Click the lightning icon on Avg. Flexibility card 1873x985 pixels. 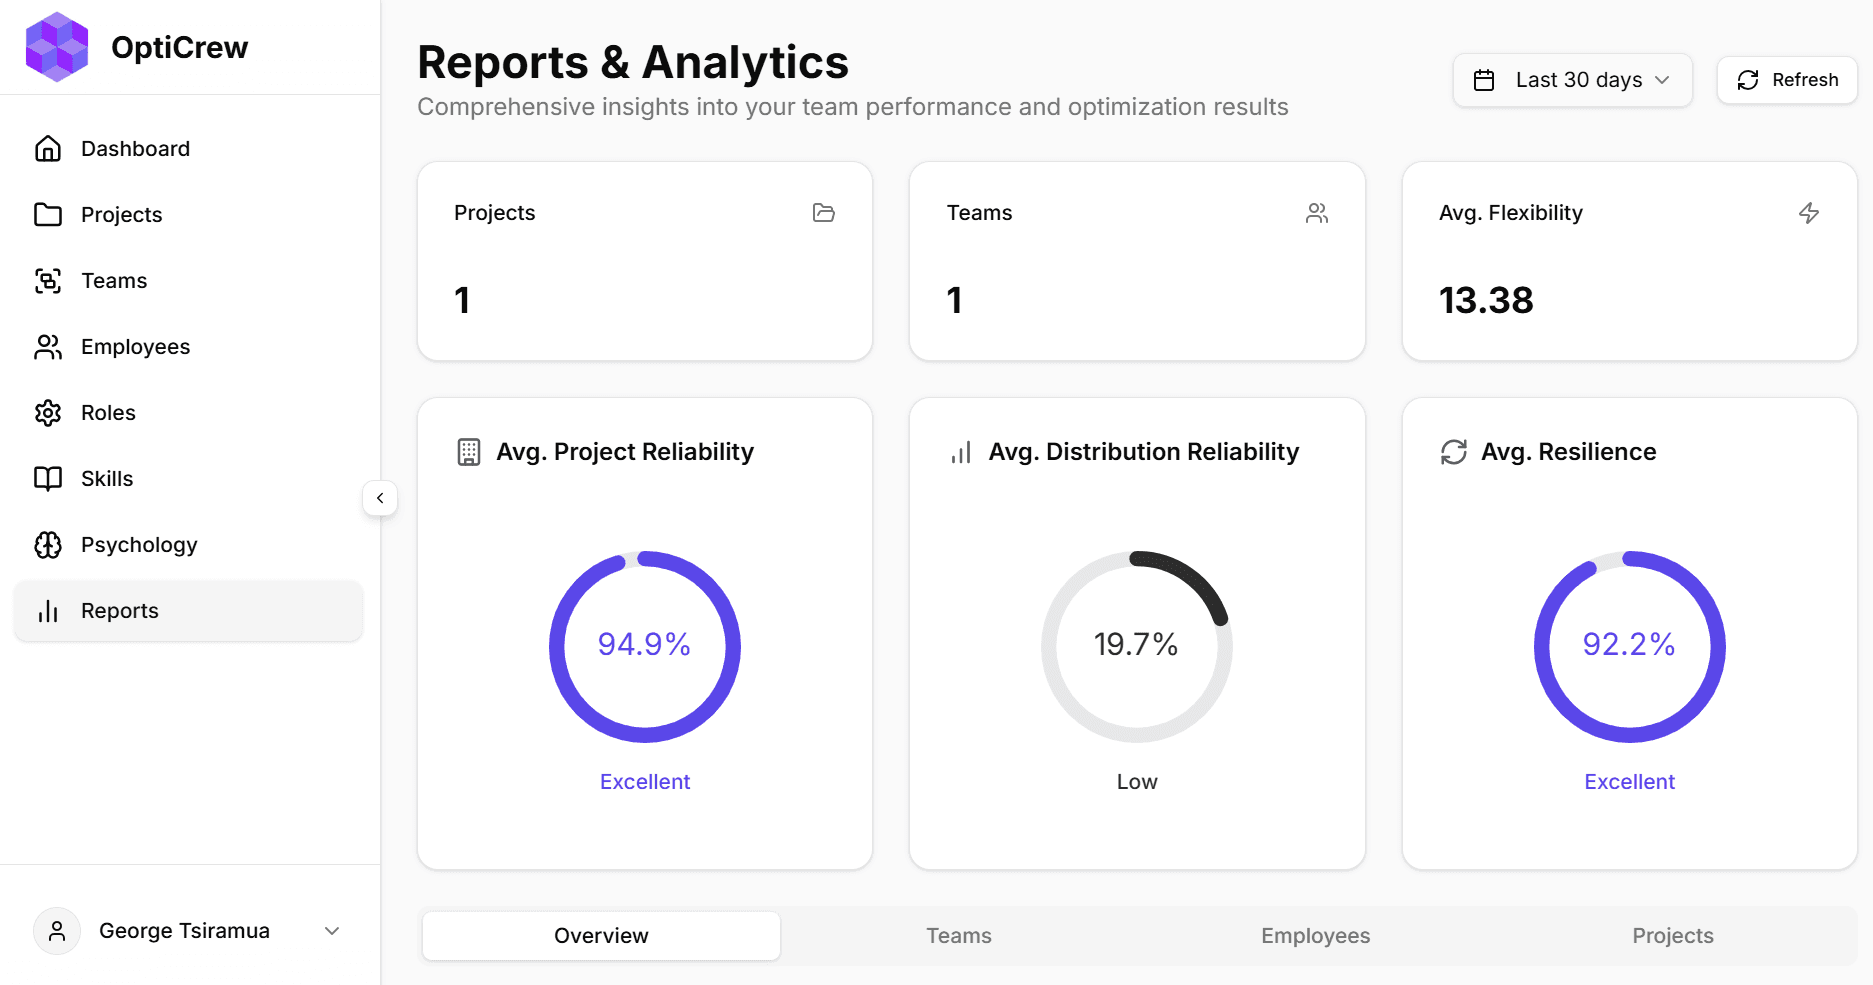pos(1810,212)
